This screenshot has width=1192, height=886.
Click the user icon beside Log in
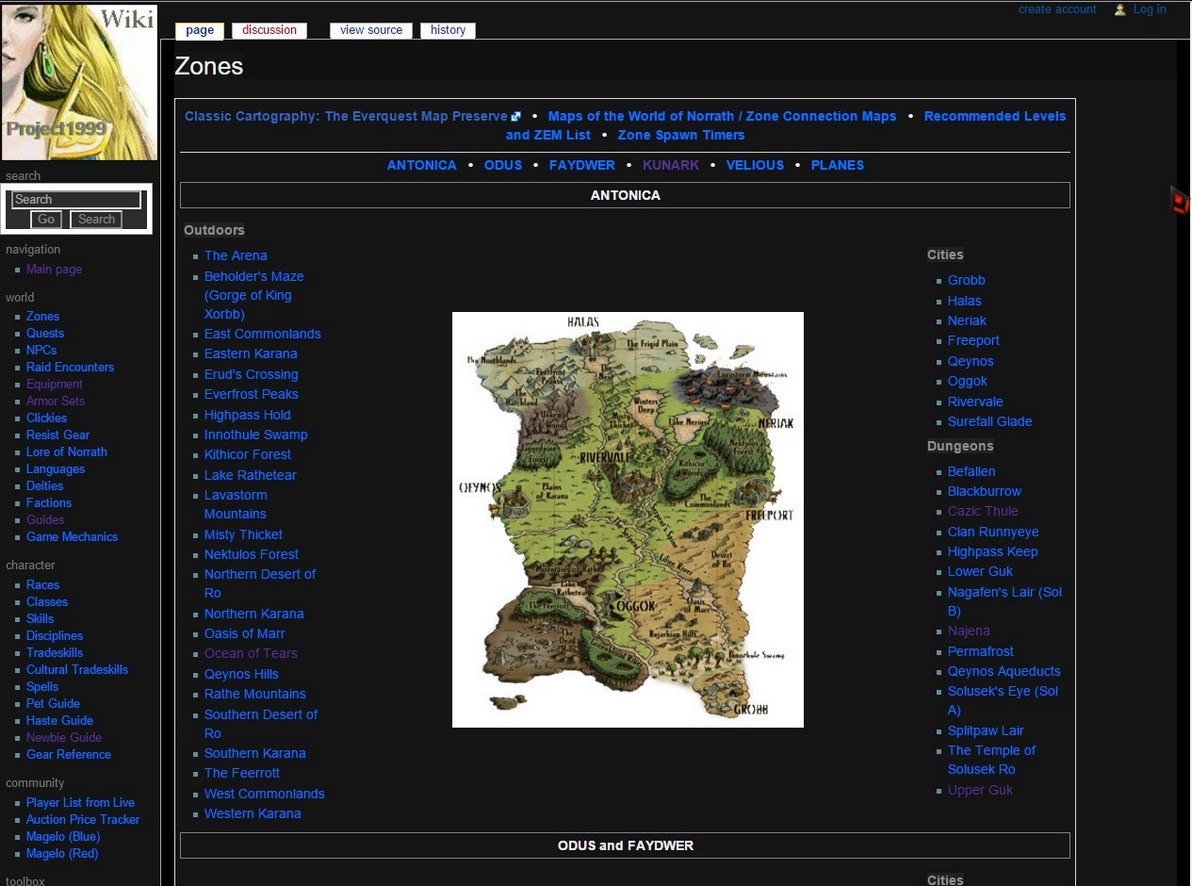[x=1120, y=10]
